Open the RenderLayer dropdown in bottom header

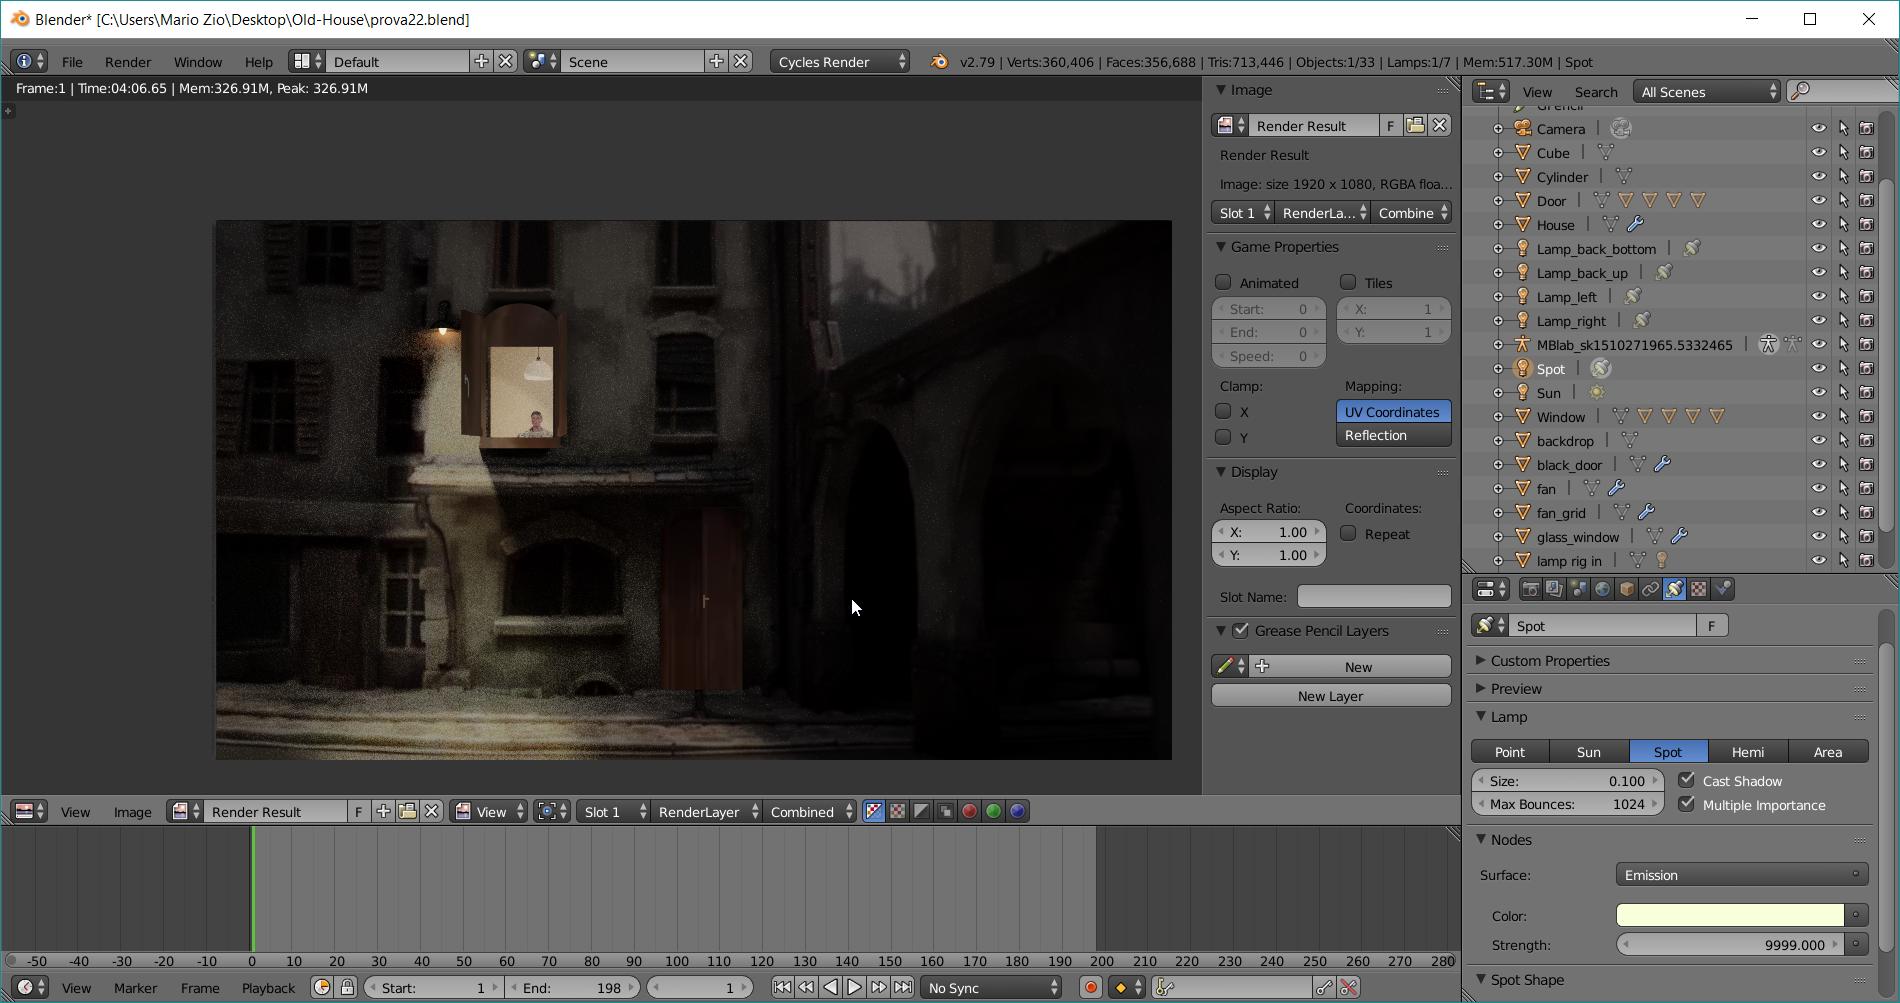[x=707, y=811]
